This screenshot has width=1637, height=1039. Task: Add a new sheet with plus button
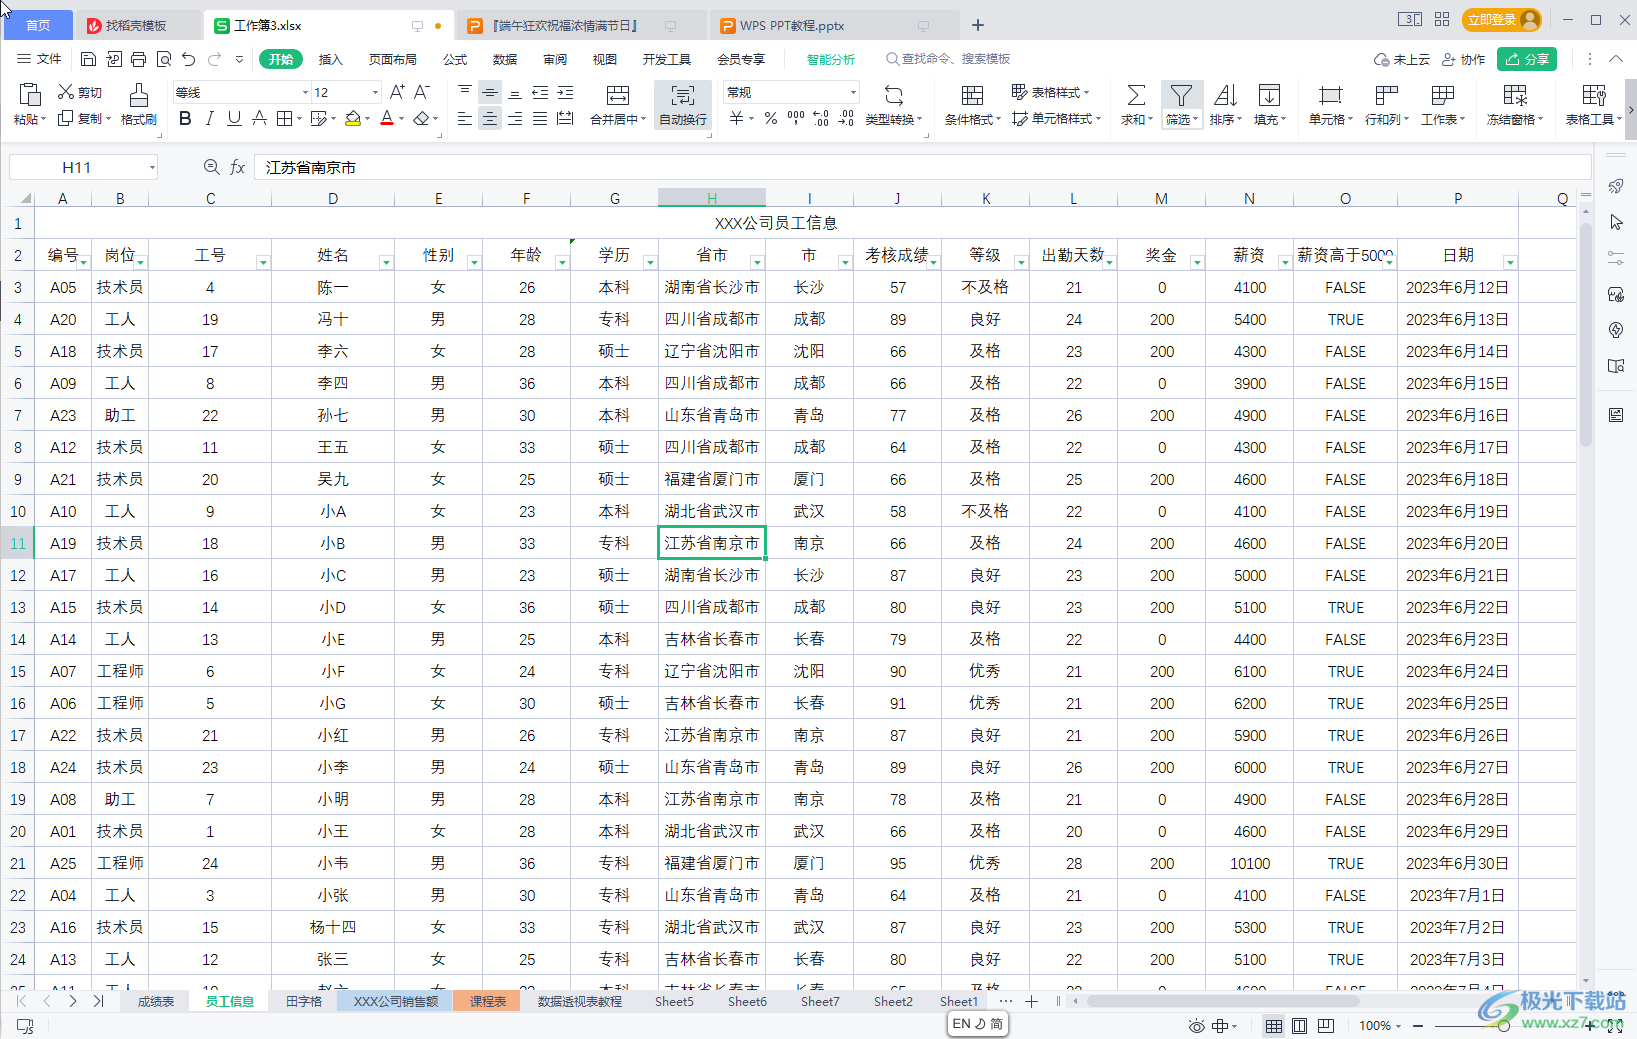(1032, 1001)
